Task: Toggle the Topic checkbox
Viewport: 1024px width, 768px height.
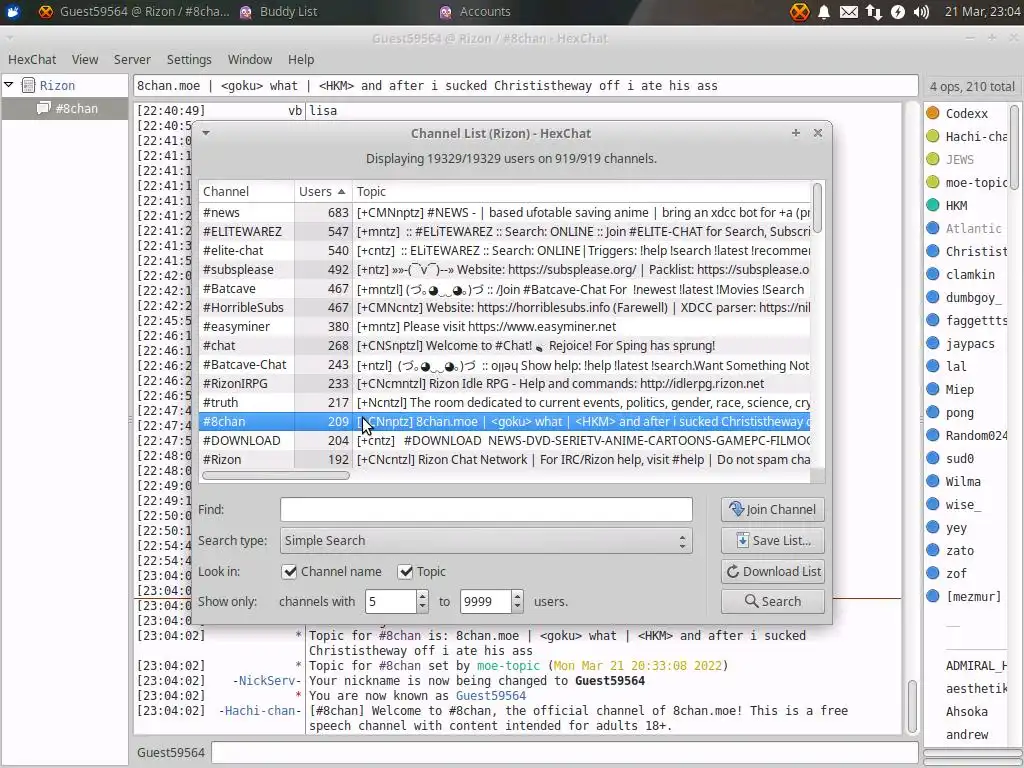Action: tap(406, 571)
